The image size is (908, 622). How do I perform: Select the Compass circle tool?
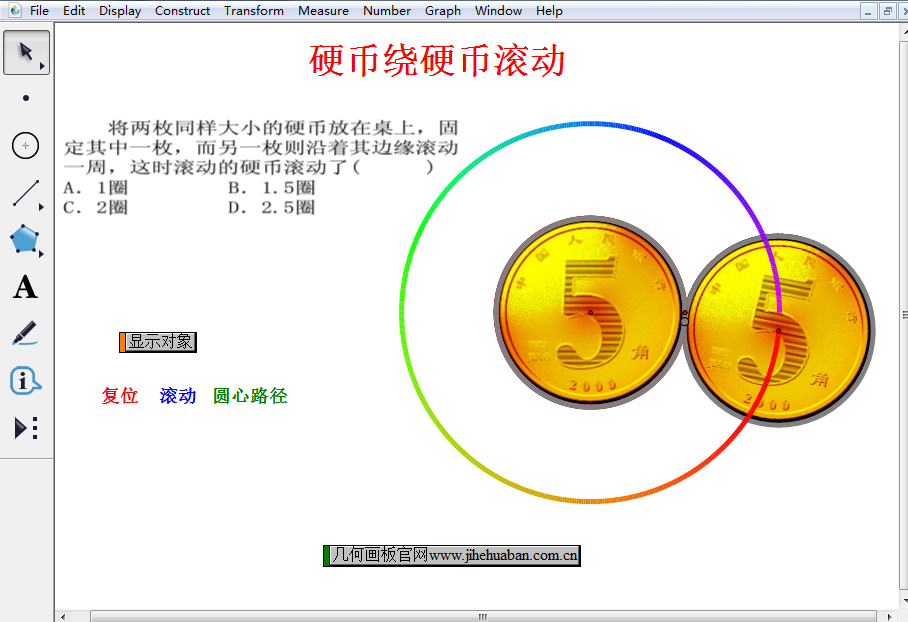tap(26, 146)
